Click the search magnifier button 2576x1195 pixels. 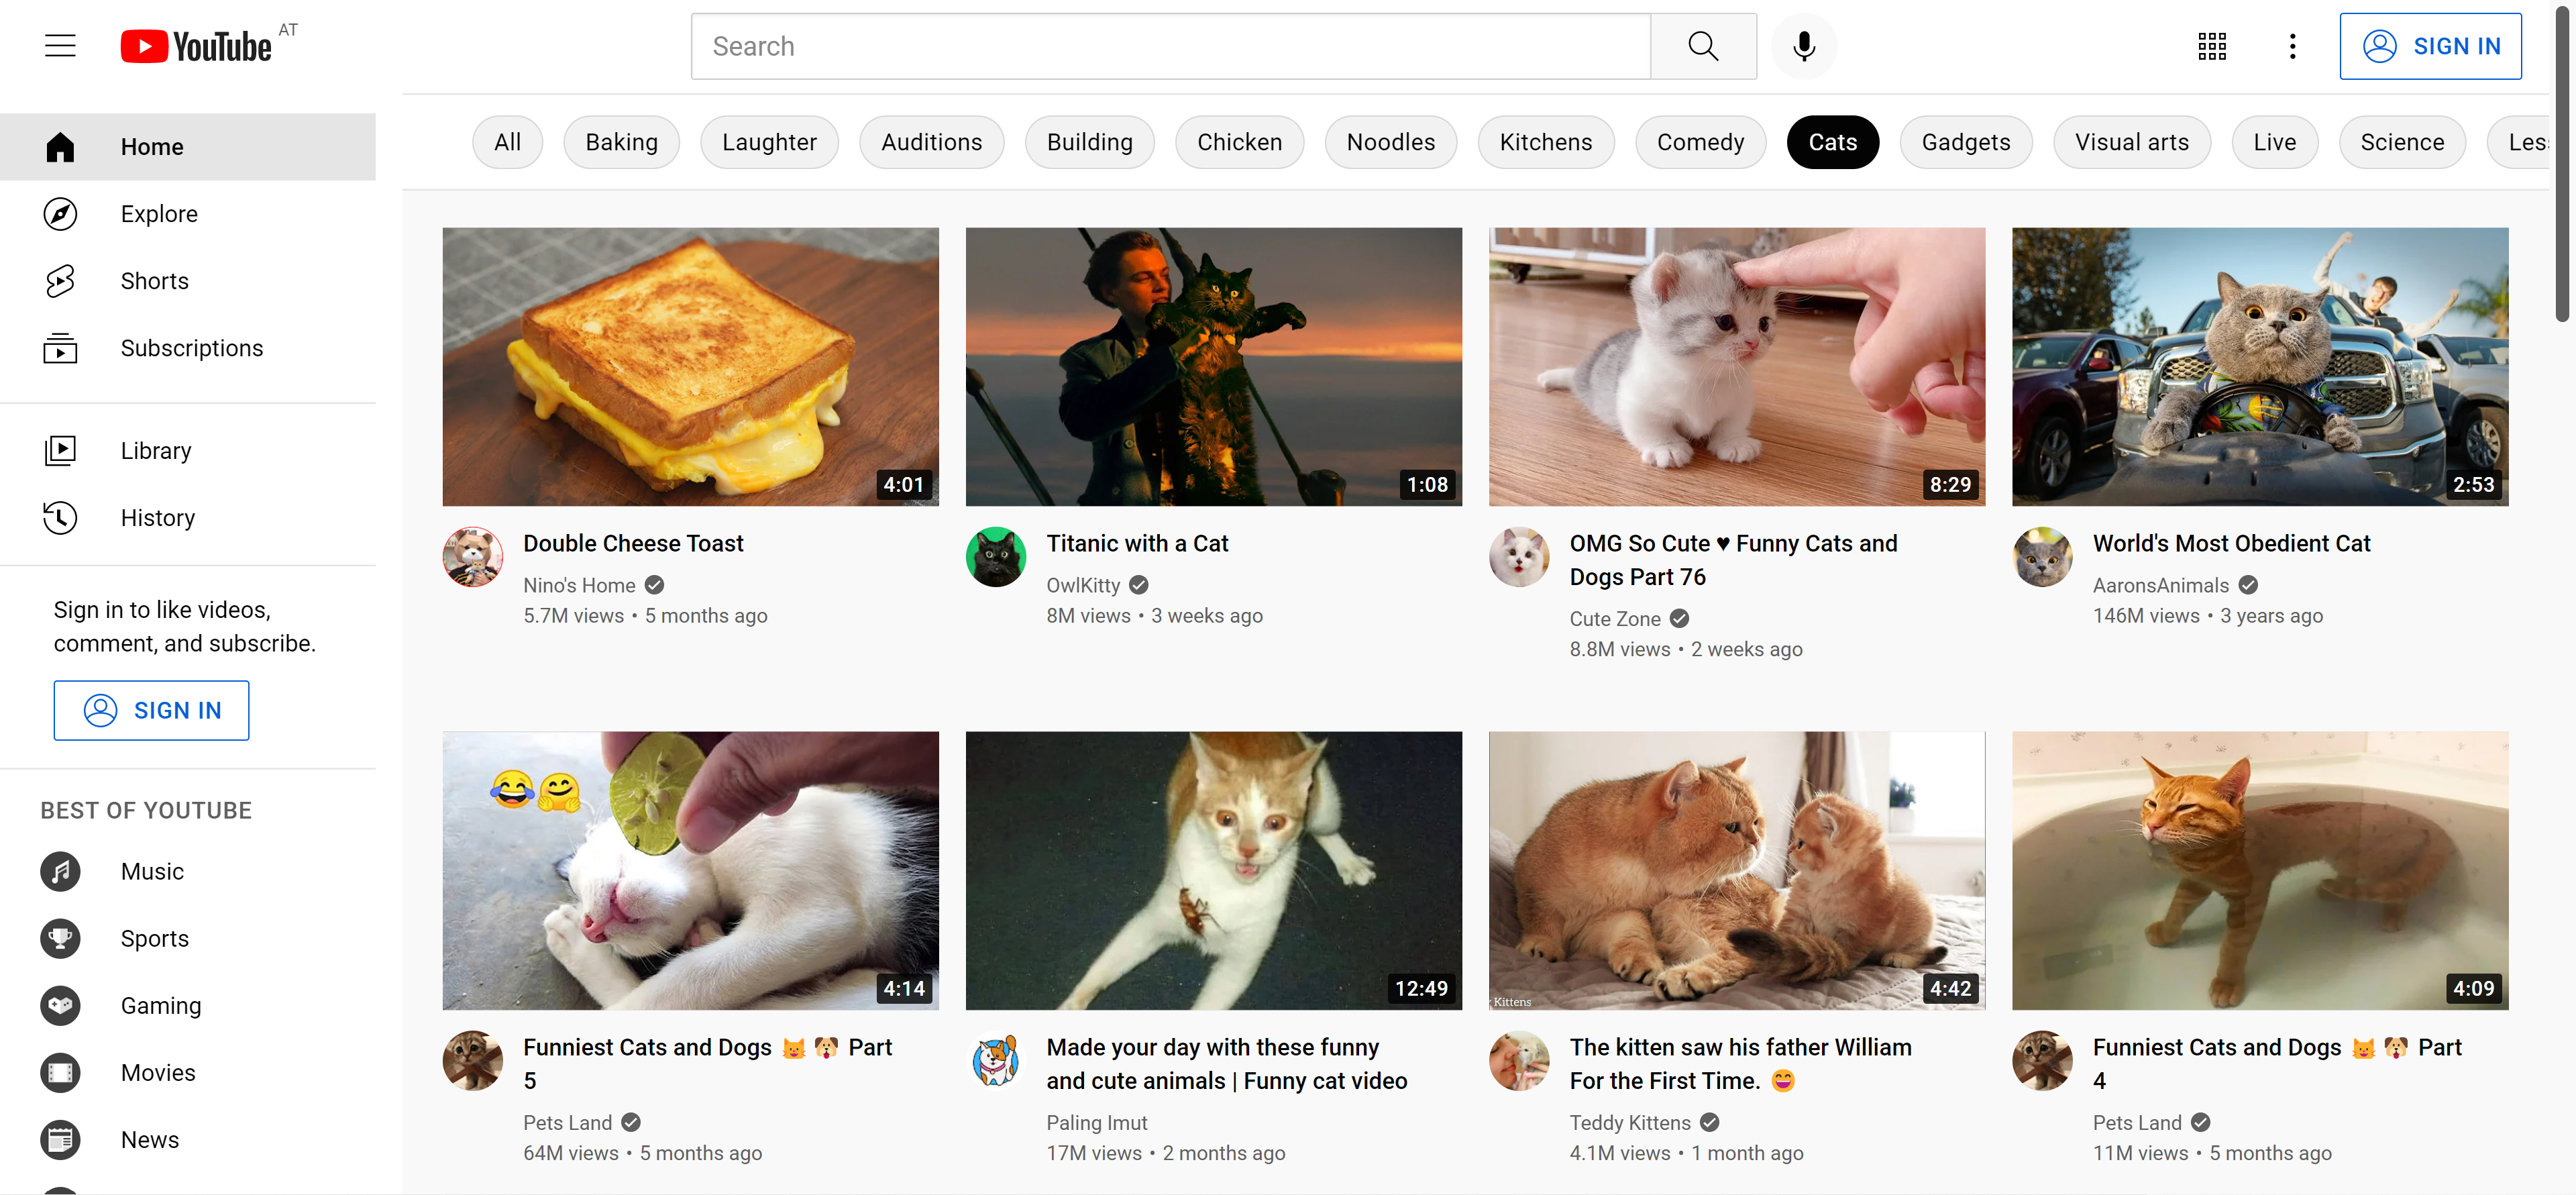pos(1702,46)
